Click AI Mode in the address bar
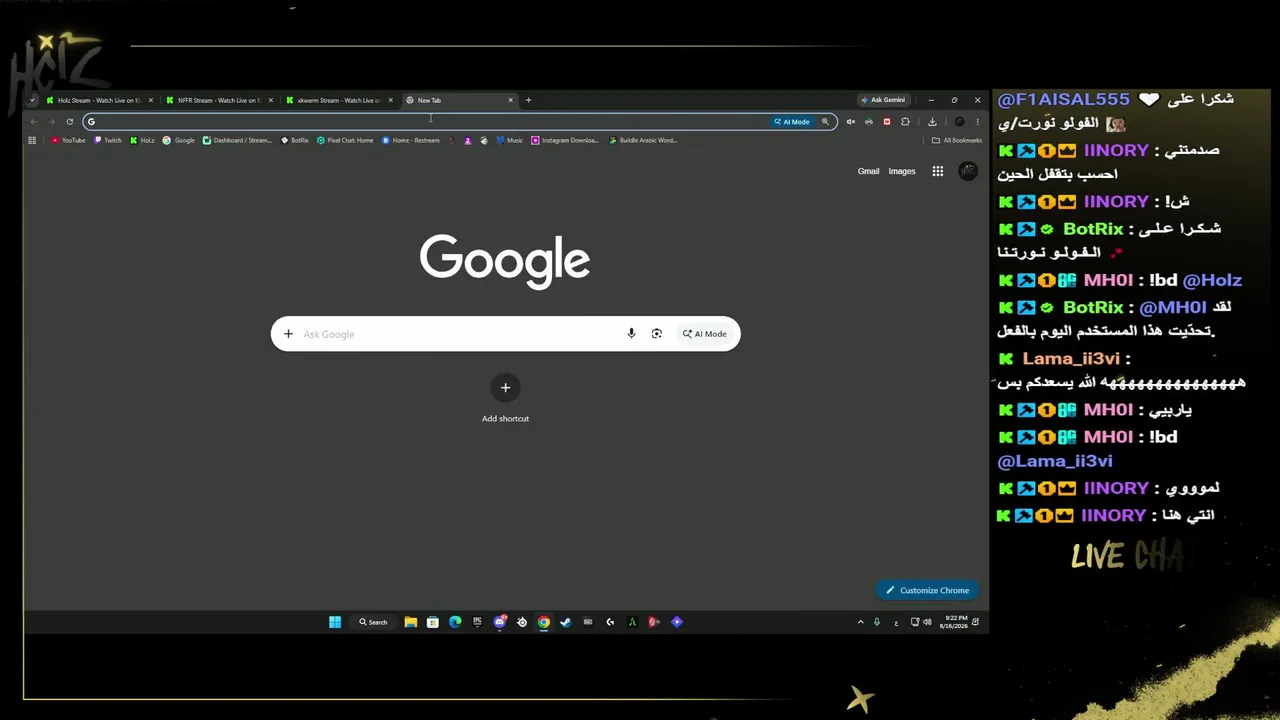This screenshot has height=720, width=1280. pyautogui.click(x=792, y=122)
